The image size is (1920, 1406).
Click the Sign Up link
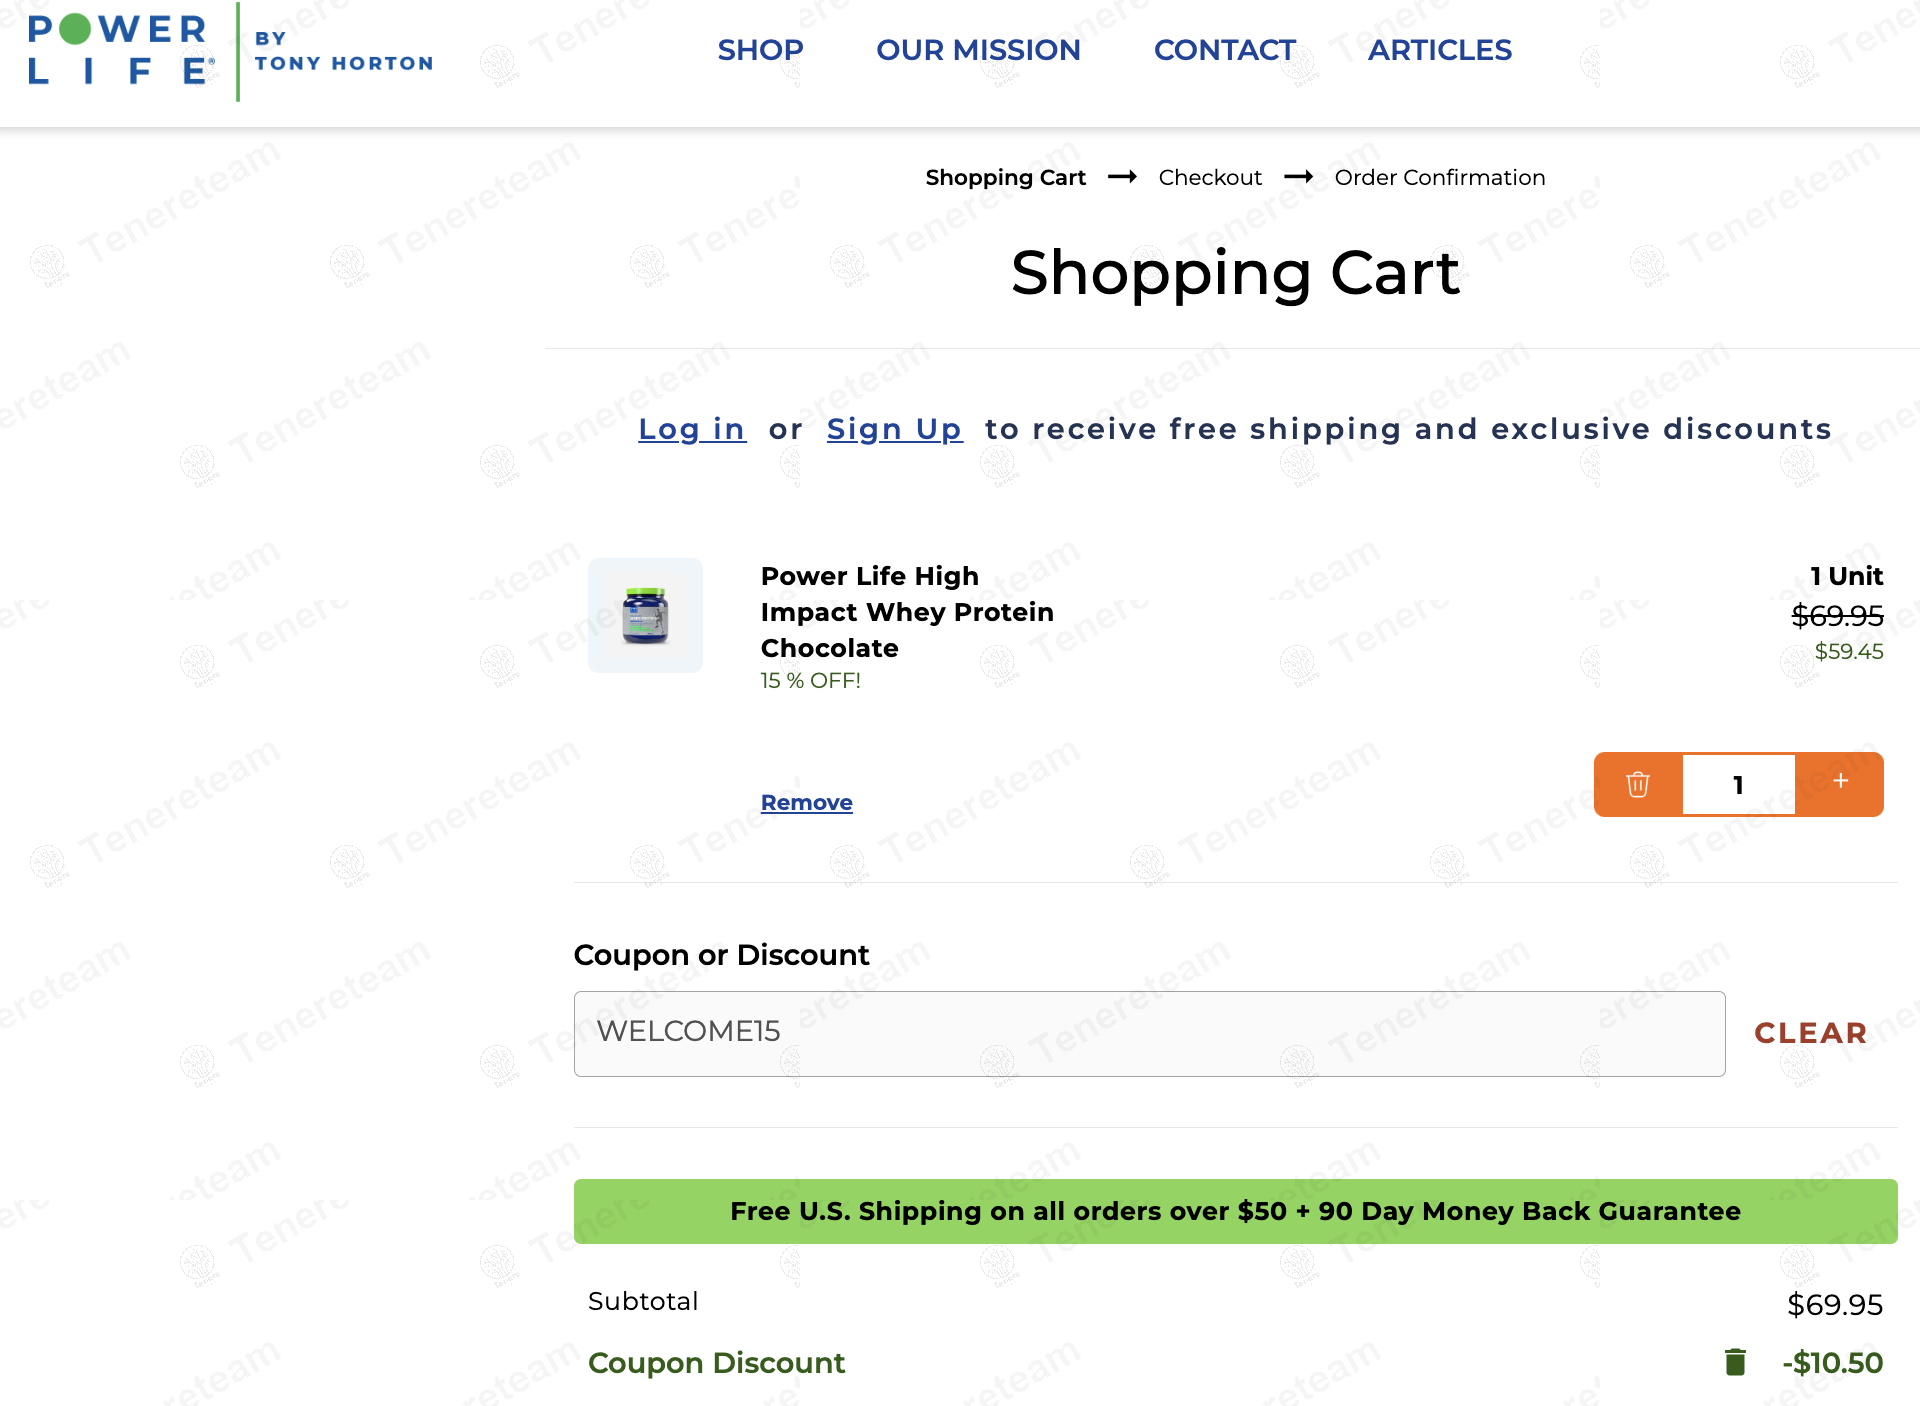tap(894, 429)
